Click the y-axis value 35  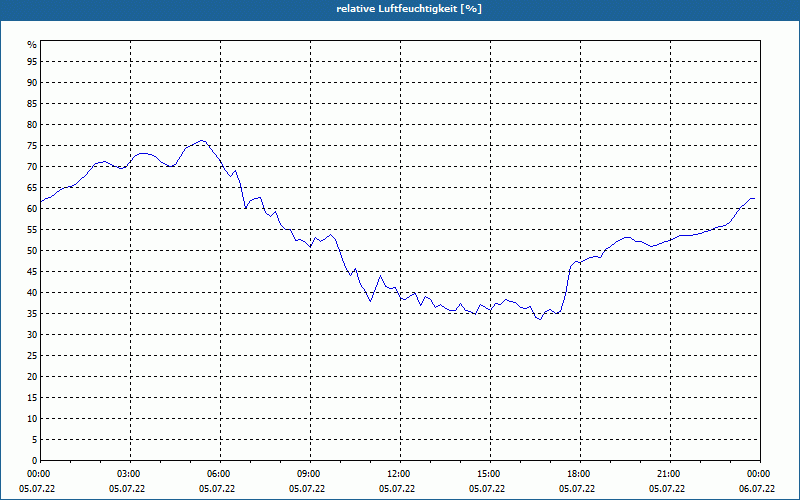(32, 314)
